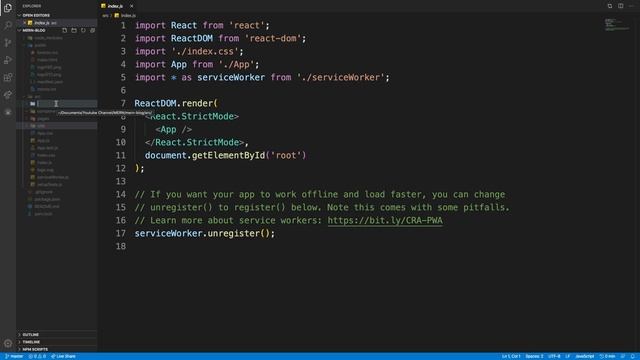Open the Search view in activity bar
The height and width of the screenshot is (360, 640).
pos(8,25)
